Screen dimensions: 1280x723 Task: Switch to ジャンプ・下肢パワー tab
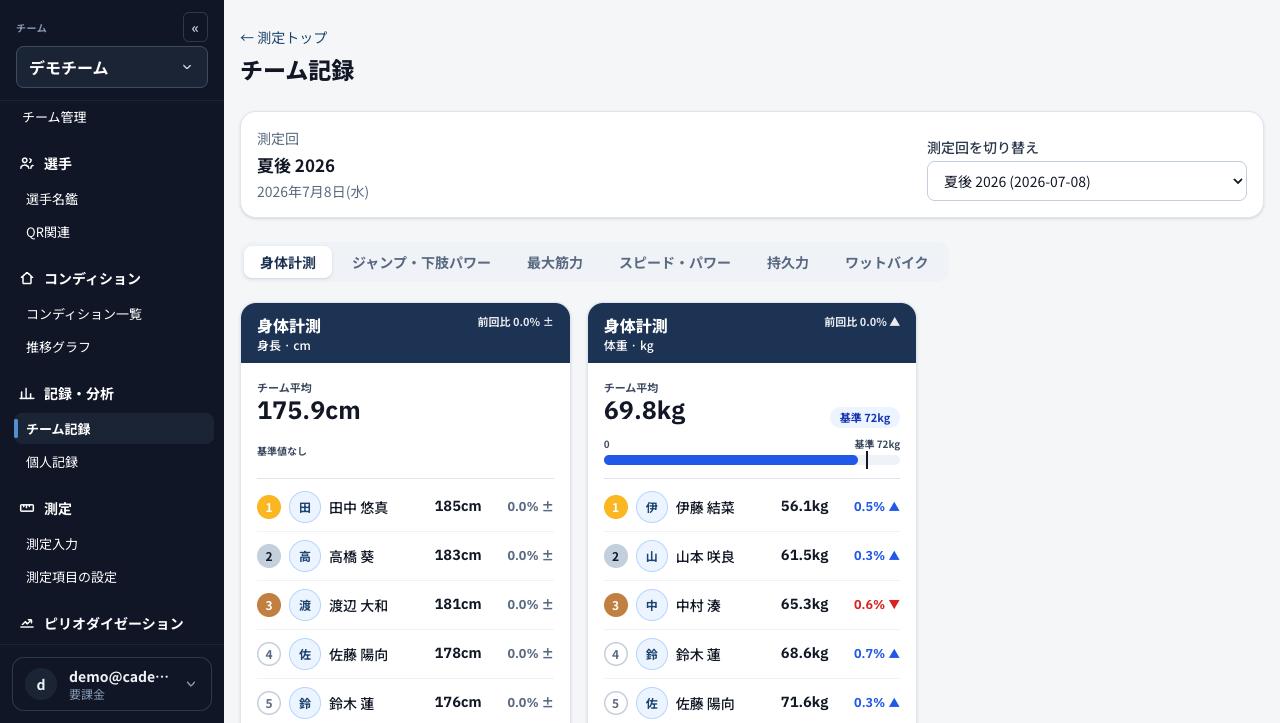coord(421,262)
